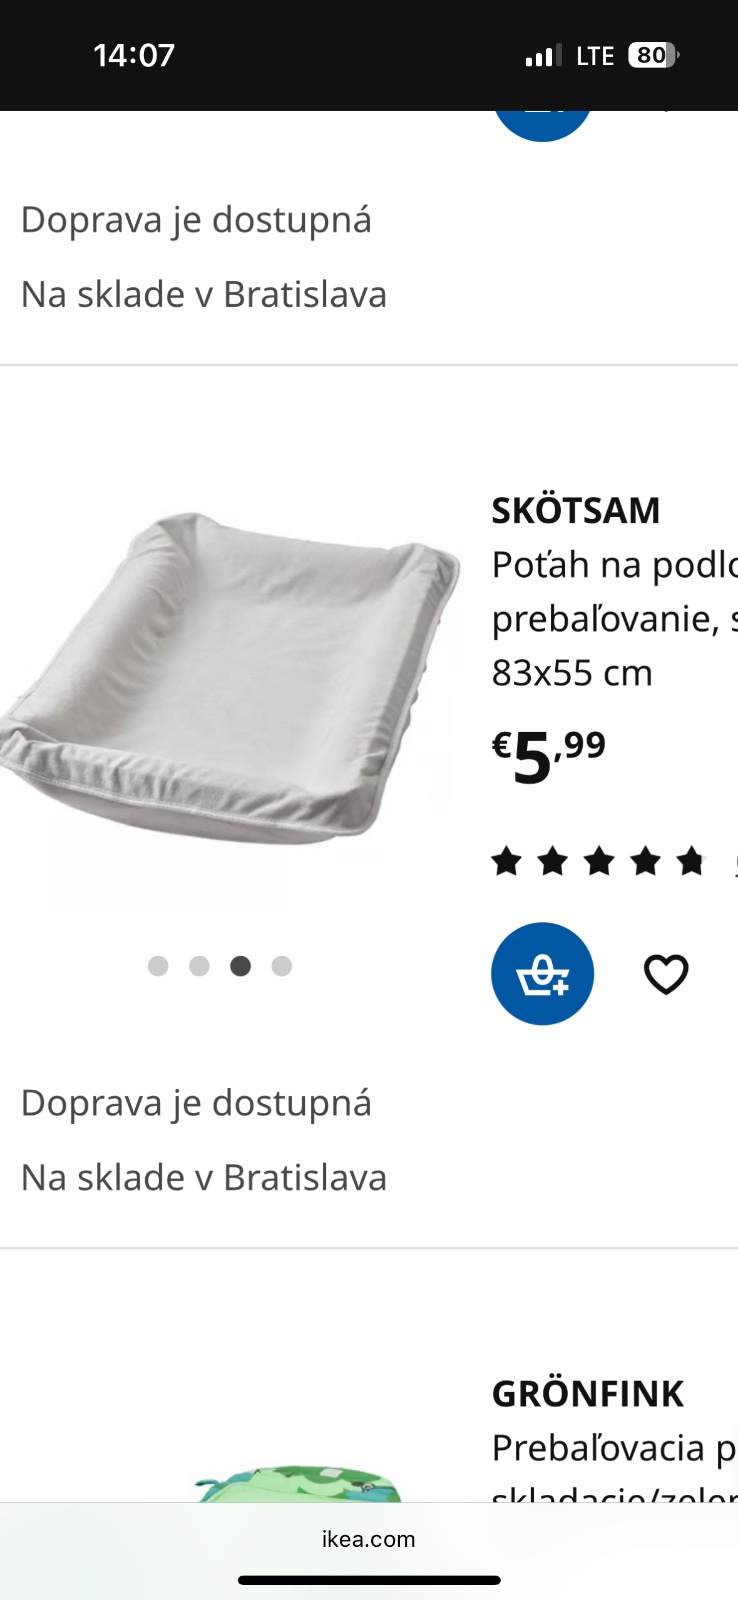Open the 'Poťah na podložku' product description

click(614, 619)
